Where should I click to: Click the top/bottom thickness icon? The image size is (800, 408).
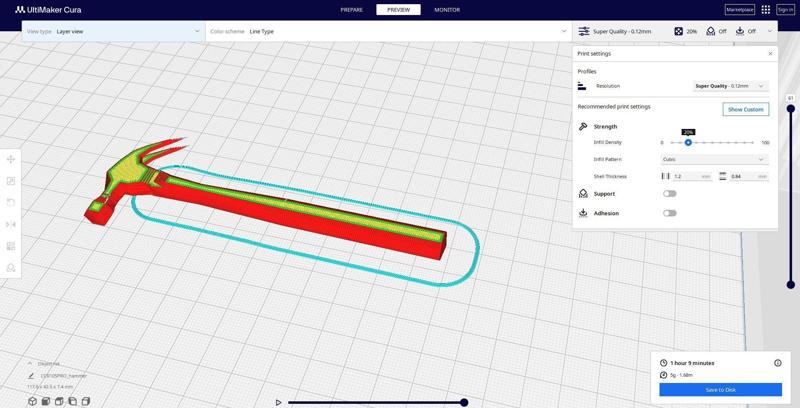pyautogui.click(x=722, y=176)
